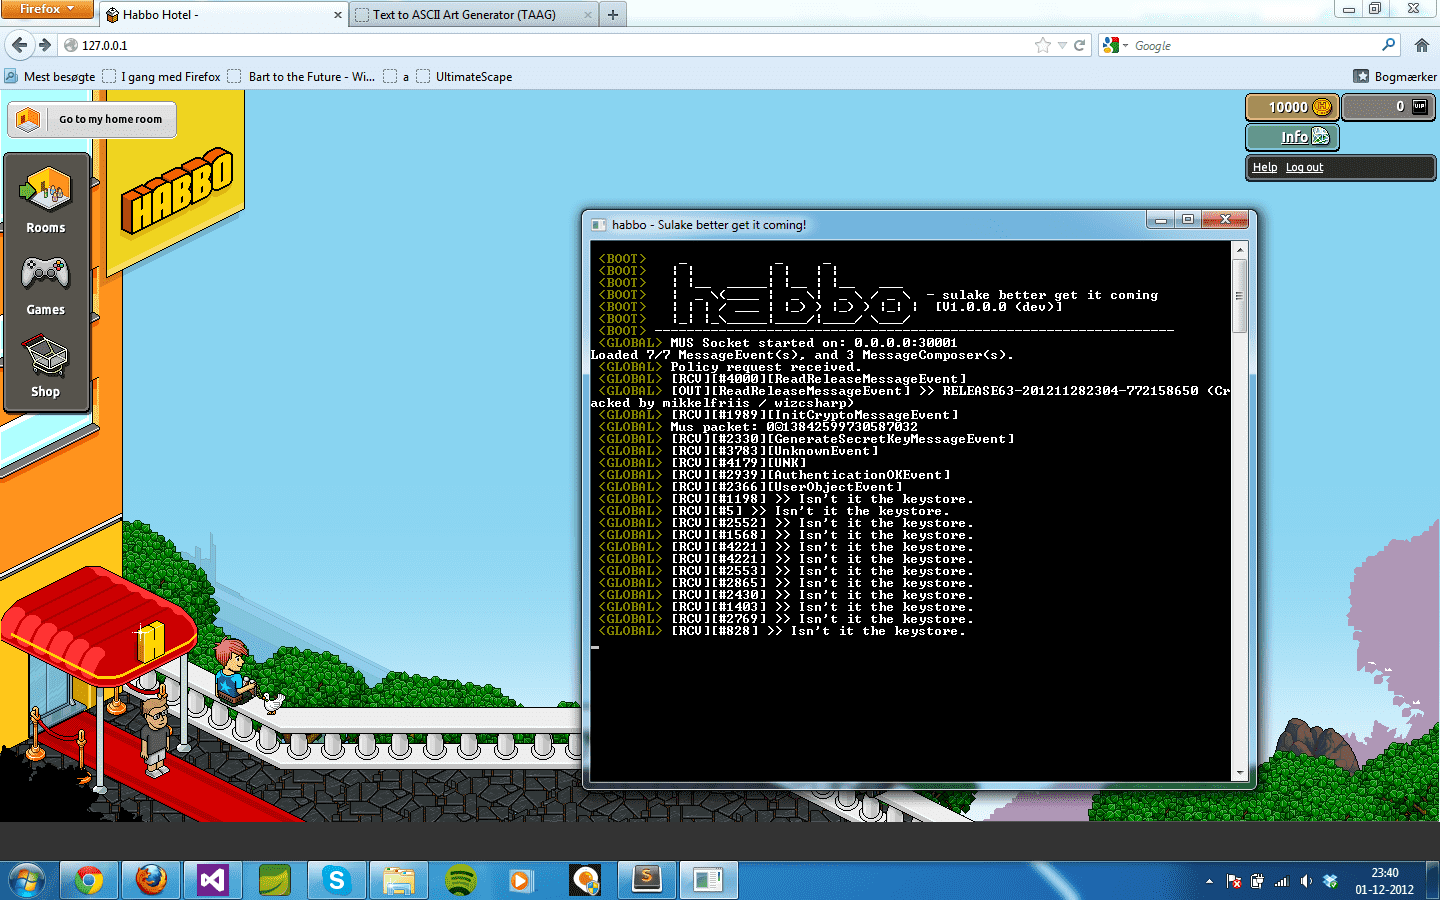Click the network signal tray icon

pos(1282,881)
